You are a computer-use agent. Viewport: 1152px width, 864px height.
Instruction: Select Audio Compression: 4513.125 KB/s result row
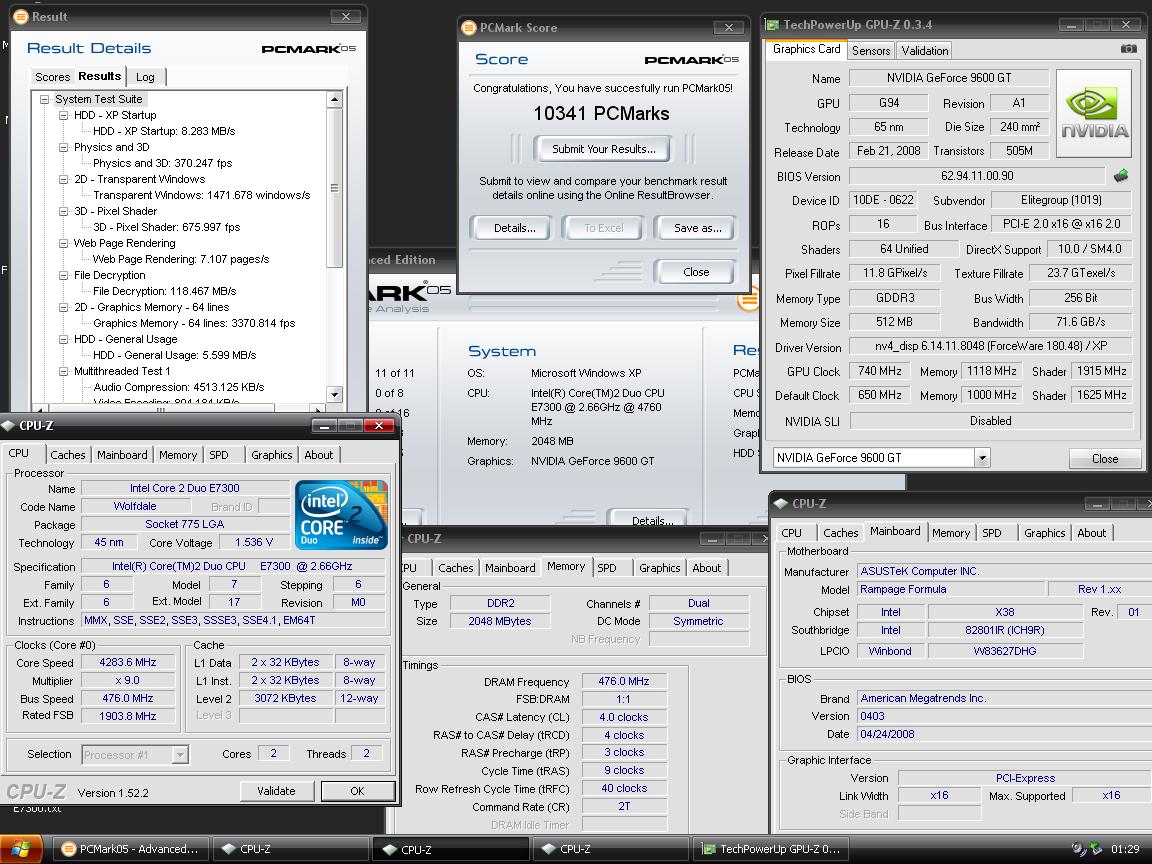pyautogui.click(x=179, y=387)
